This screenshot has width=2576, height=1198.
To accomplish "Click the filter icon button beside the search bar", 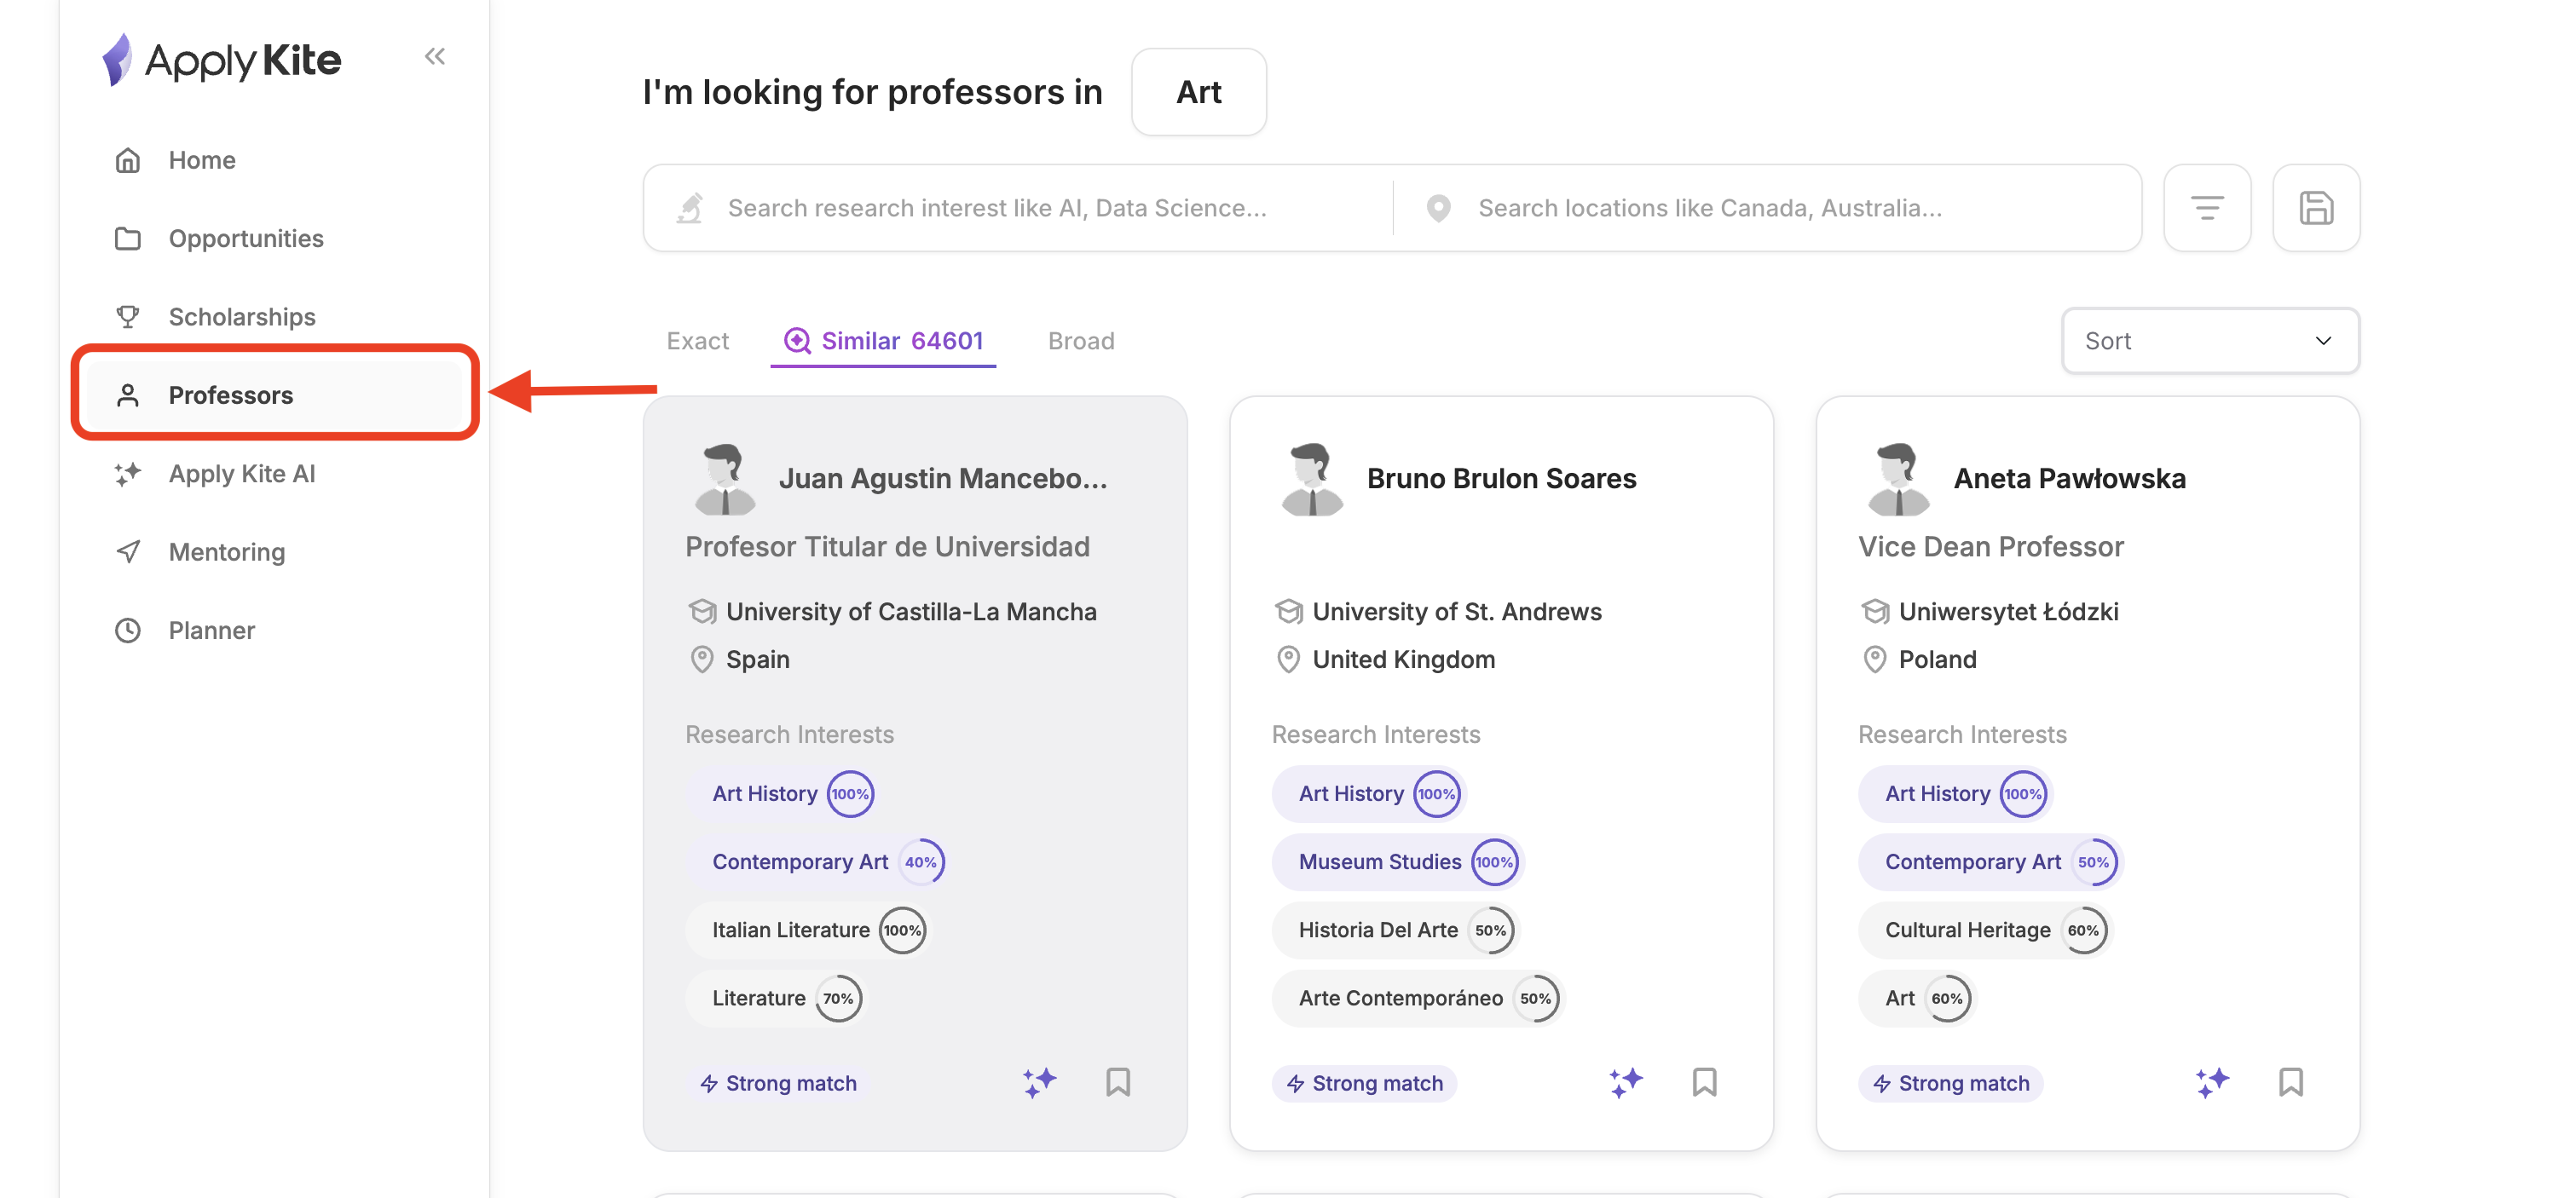I will pos(2206,208).
